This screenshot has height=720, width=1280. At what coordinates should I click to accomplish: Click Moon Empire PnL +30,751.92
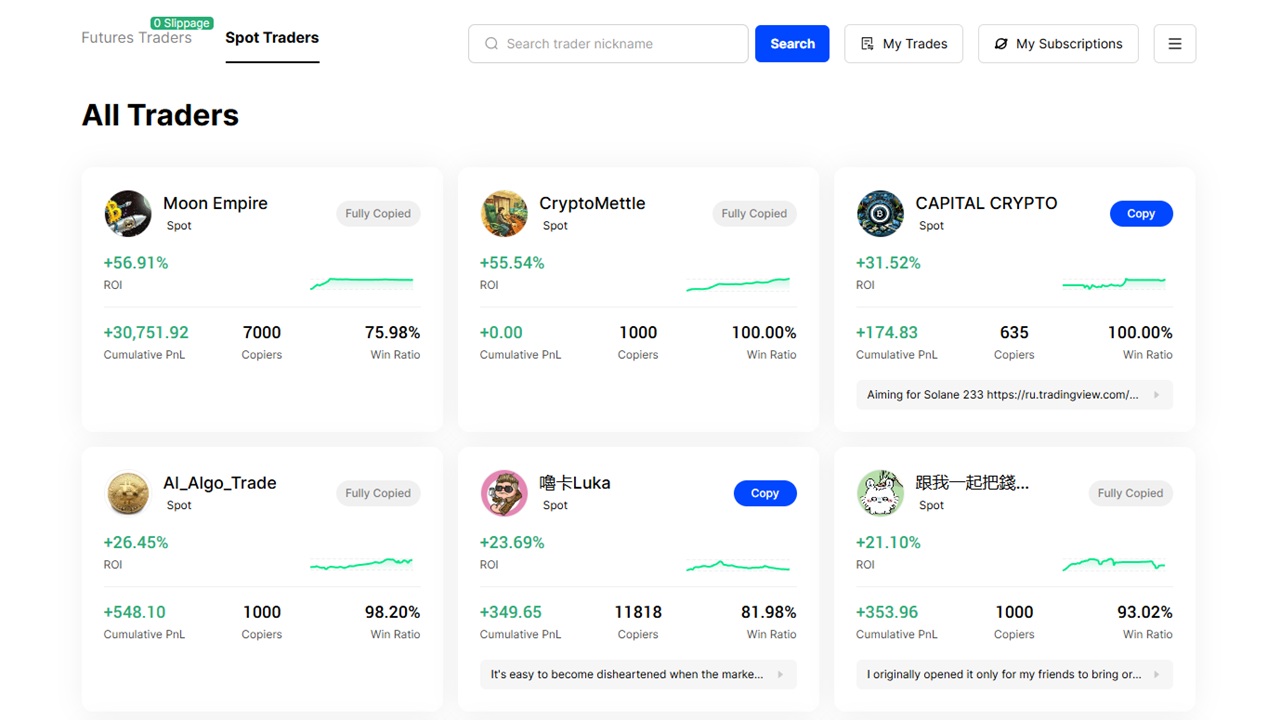[146, 333]
